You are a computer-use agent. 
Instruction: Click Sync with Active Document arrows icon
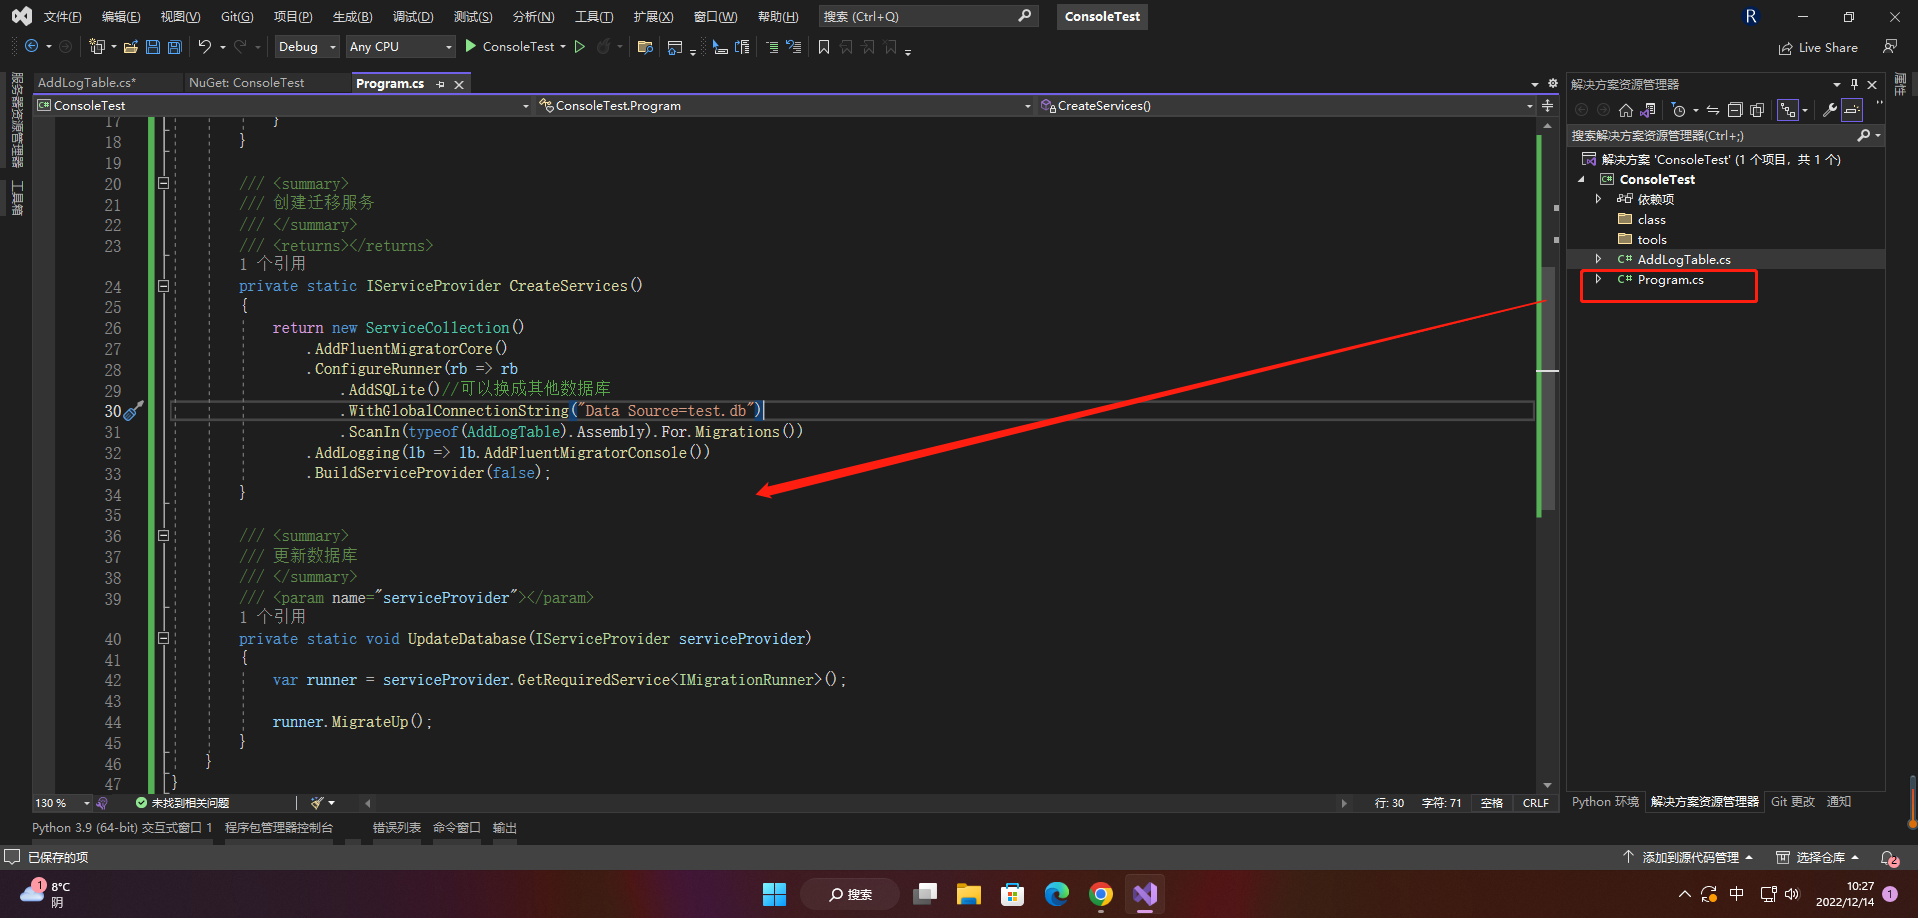[1713, 110]
